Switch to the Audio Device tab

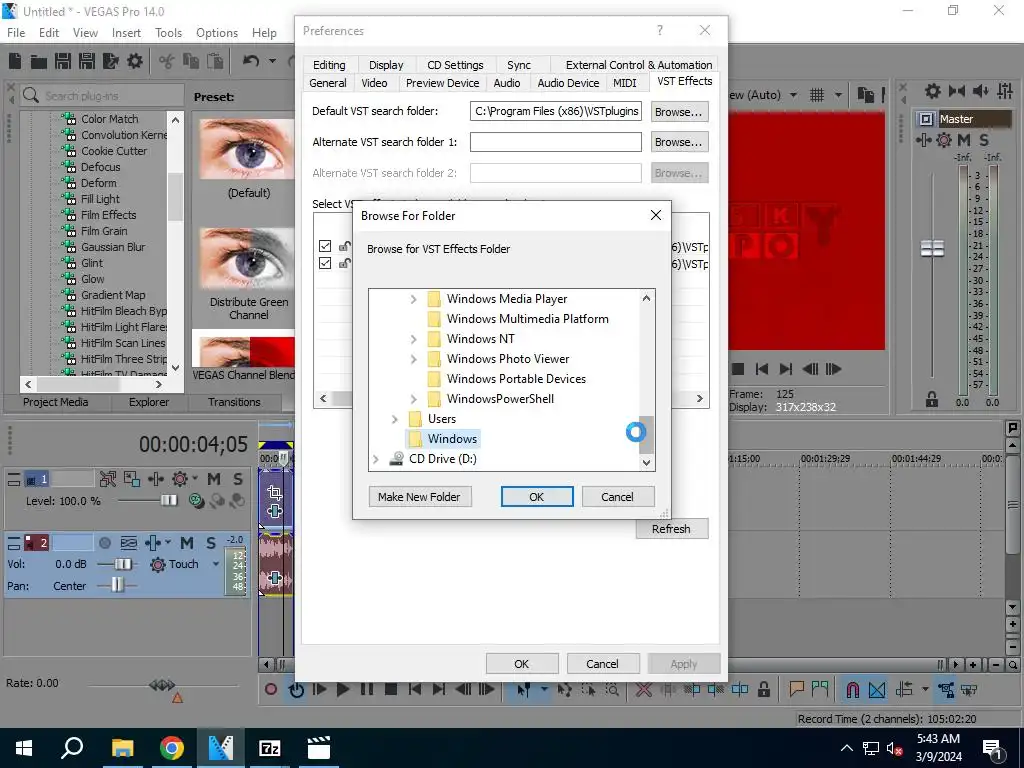(x=568, y=83)
